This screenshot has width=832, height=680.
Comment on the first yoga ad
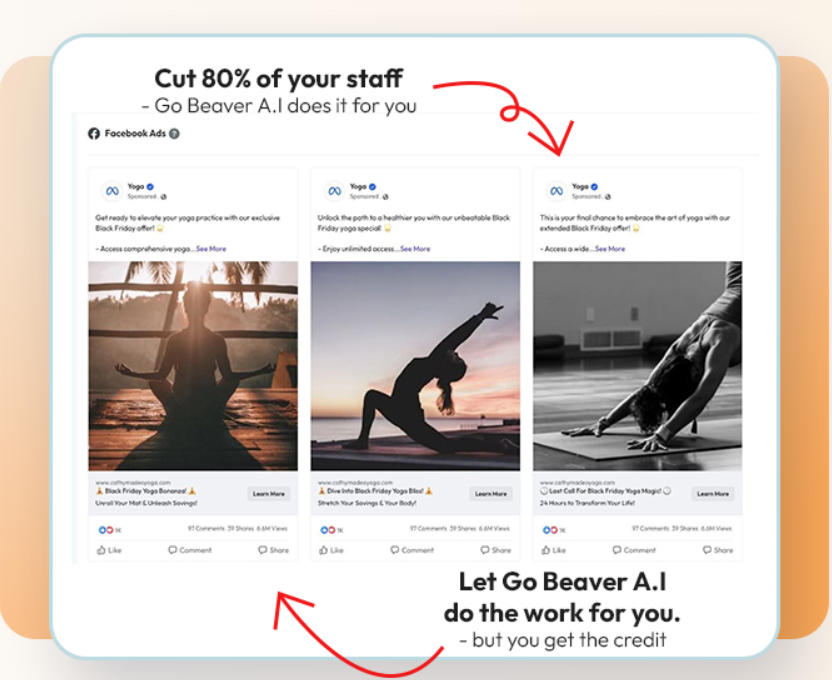190,550
